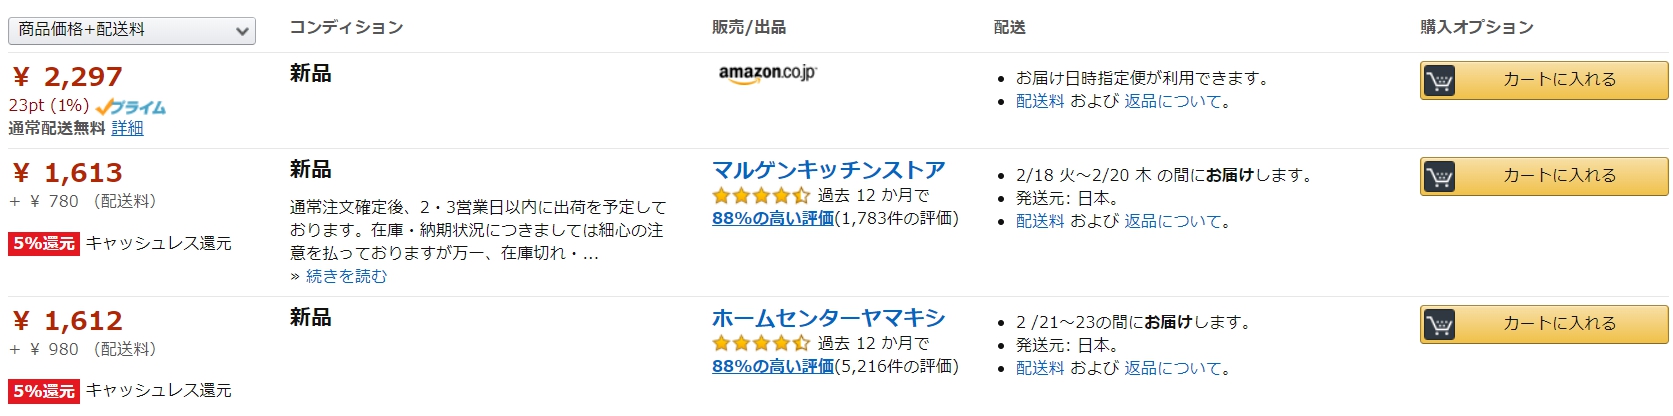The width and height of the screenshot is (1673, 416).
Task: Click the amazon.co.jp seller logo
Action: (767, 74)
